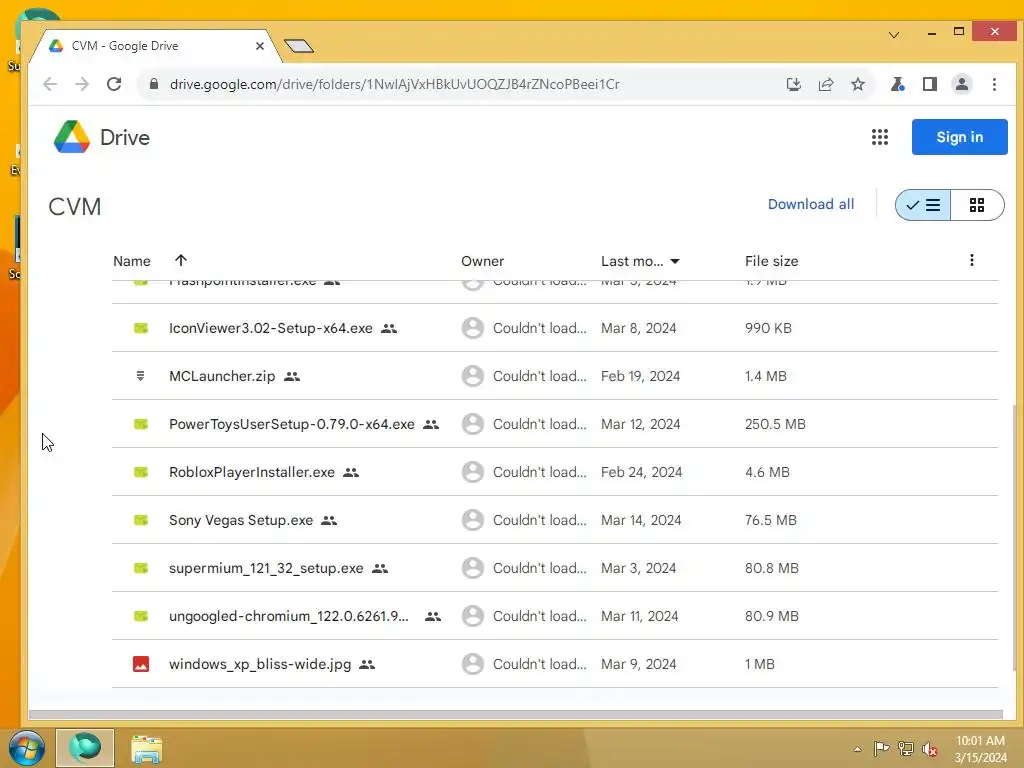The height and width of the screenshot is (768, 1024).
Task: Click Couldn't load owner text for MCLauncher.zip
Action: point(540,376)
